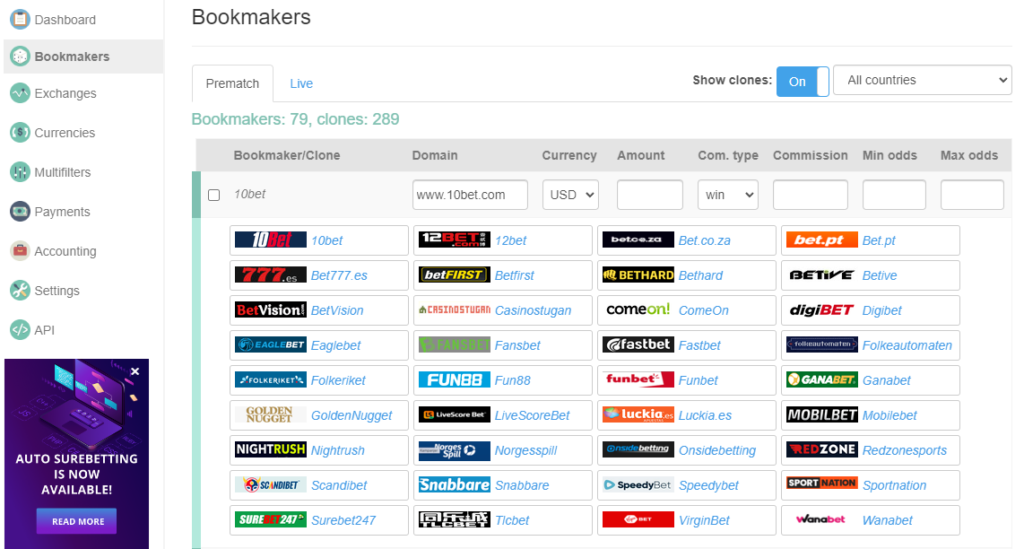The height and width of the screenshot is (549, 1024).
Task: Open the USD currency dropdown
Action: point(570,195)
